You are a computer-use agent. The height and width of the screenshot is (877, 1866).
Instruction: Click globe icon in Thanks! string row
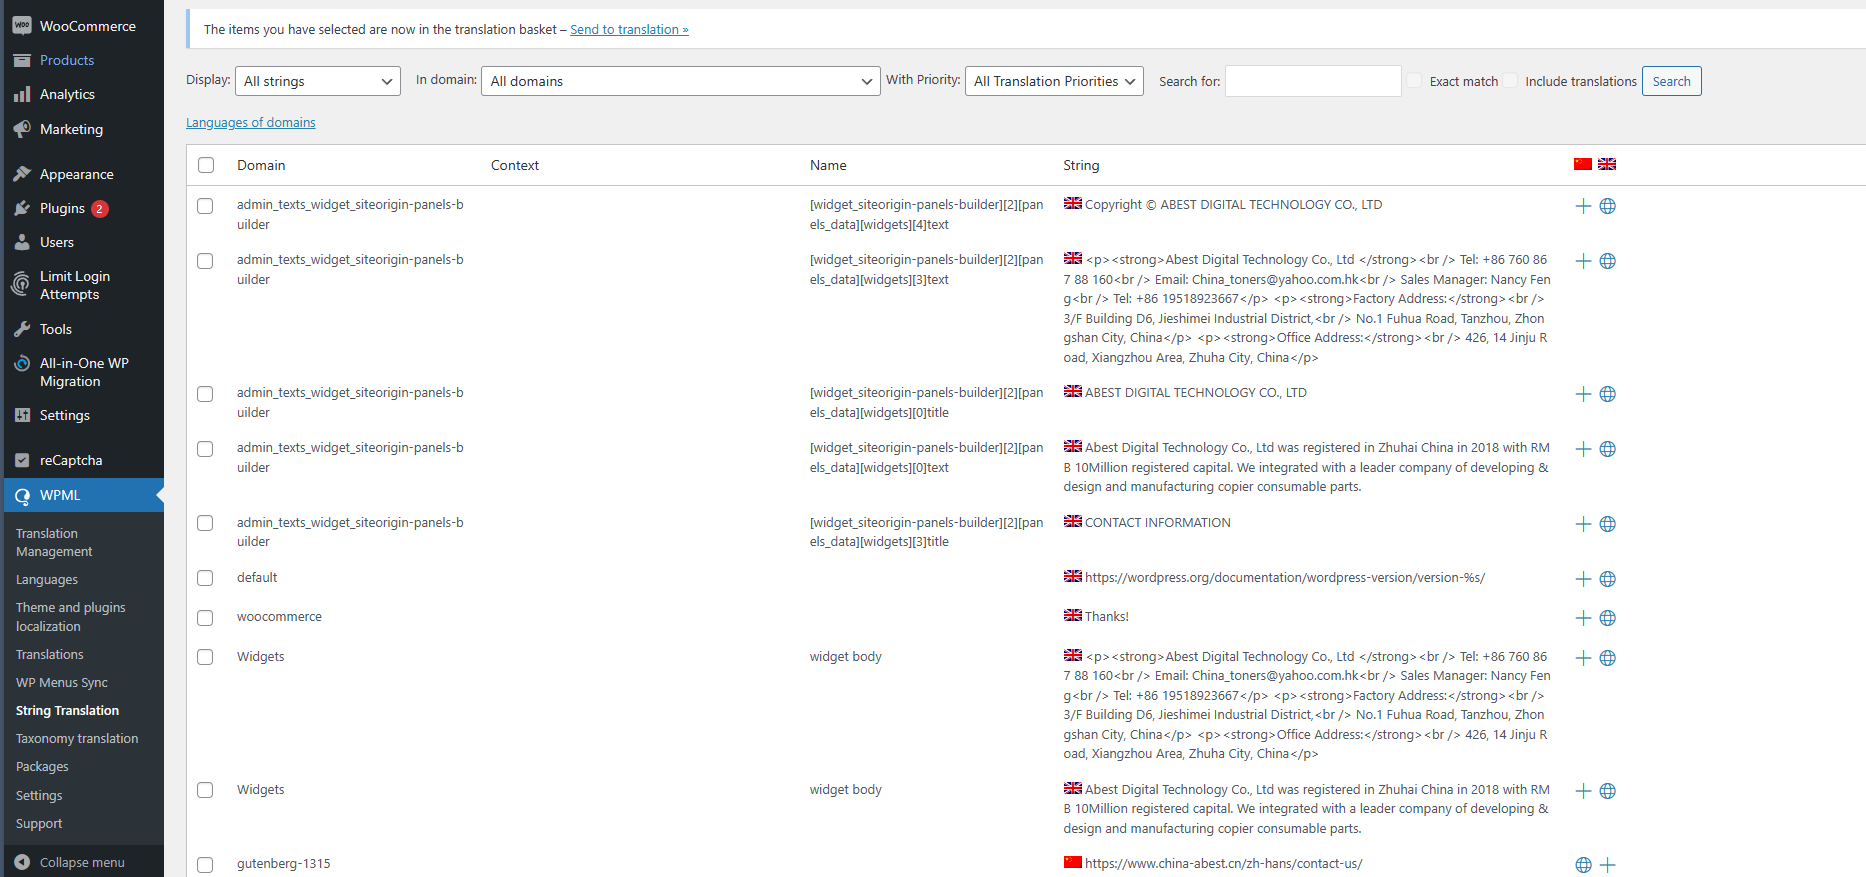(x=1608, y=618)
